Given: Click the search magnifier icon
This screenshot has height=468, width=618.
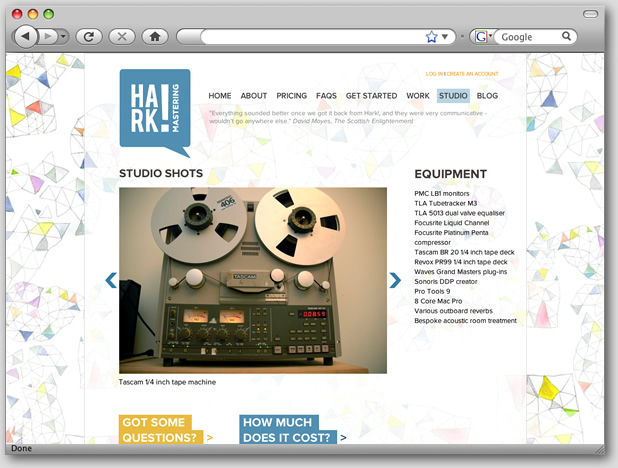Looking at the screenshot, I should [567, 36].
